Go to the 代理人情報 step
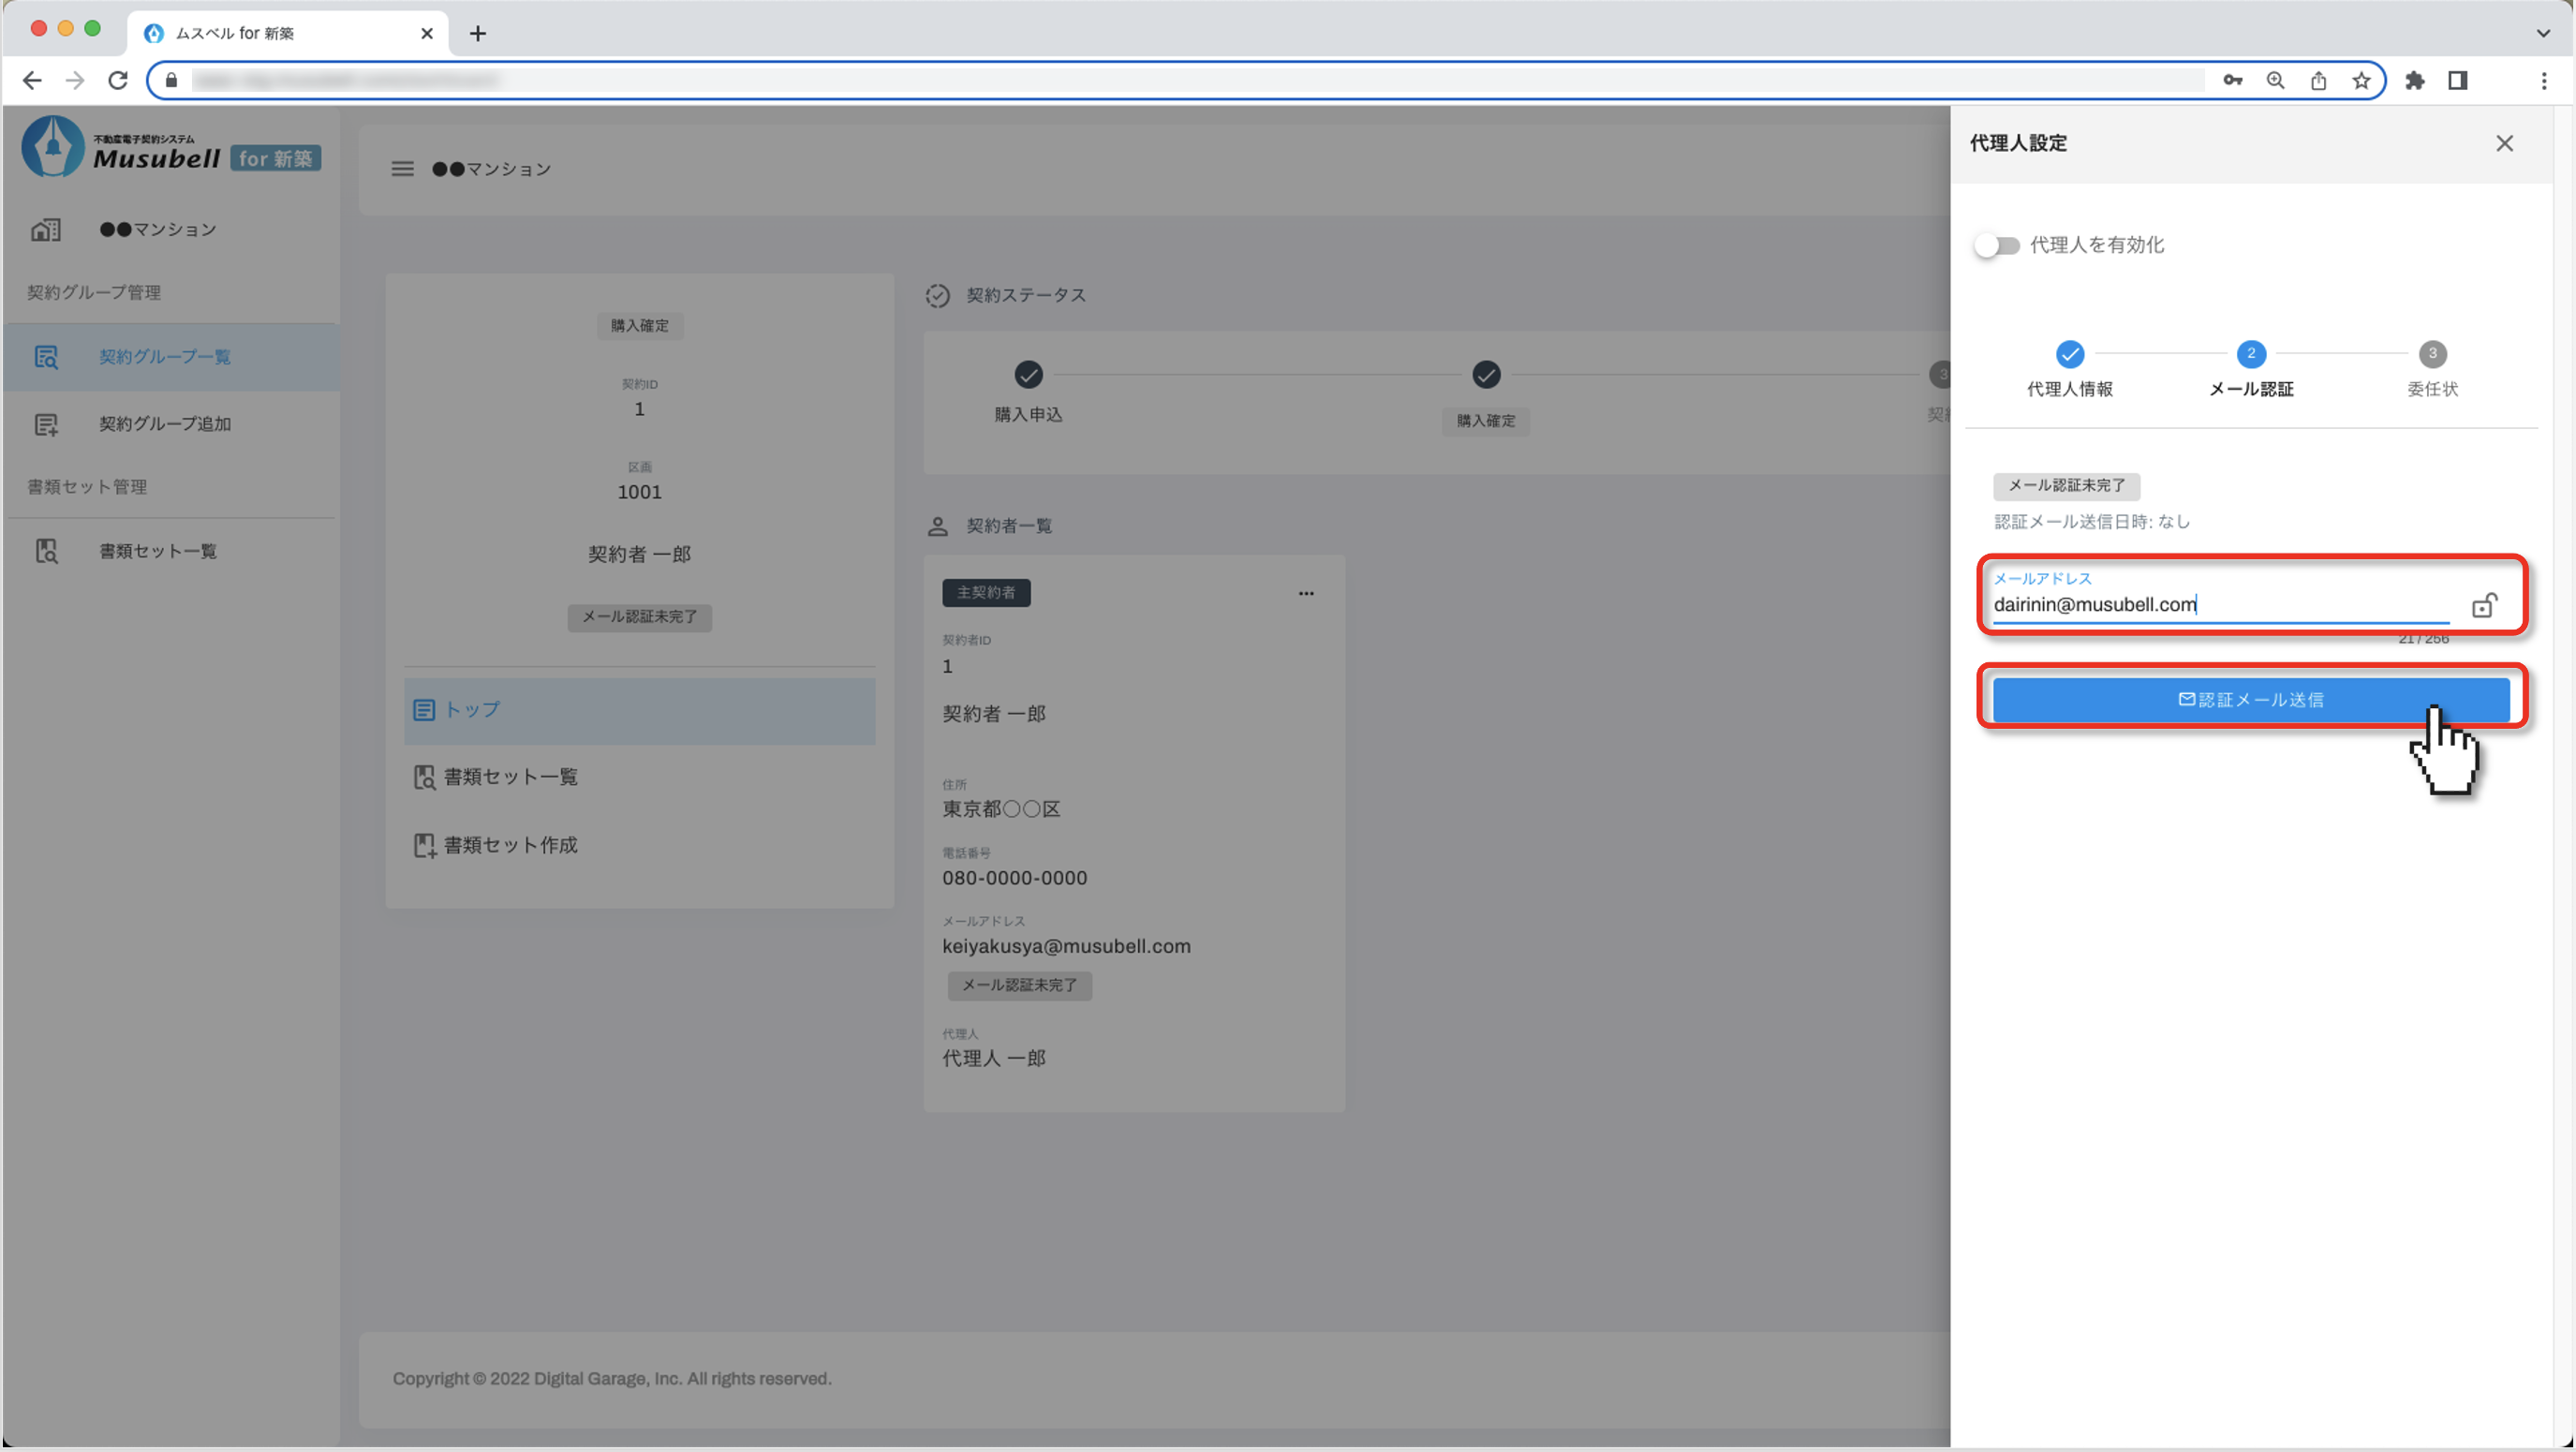2576x1452 pixels. (2069, 354)
